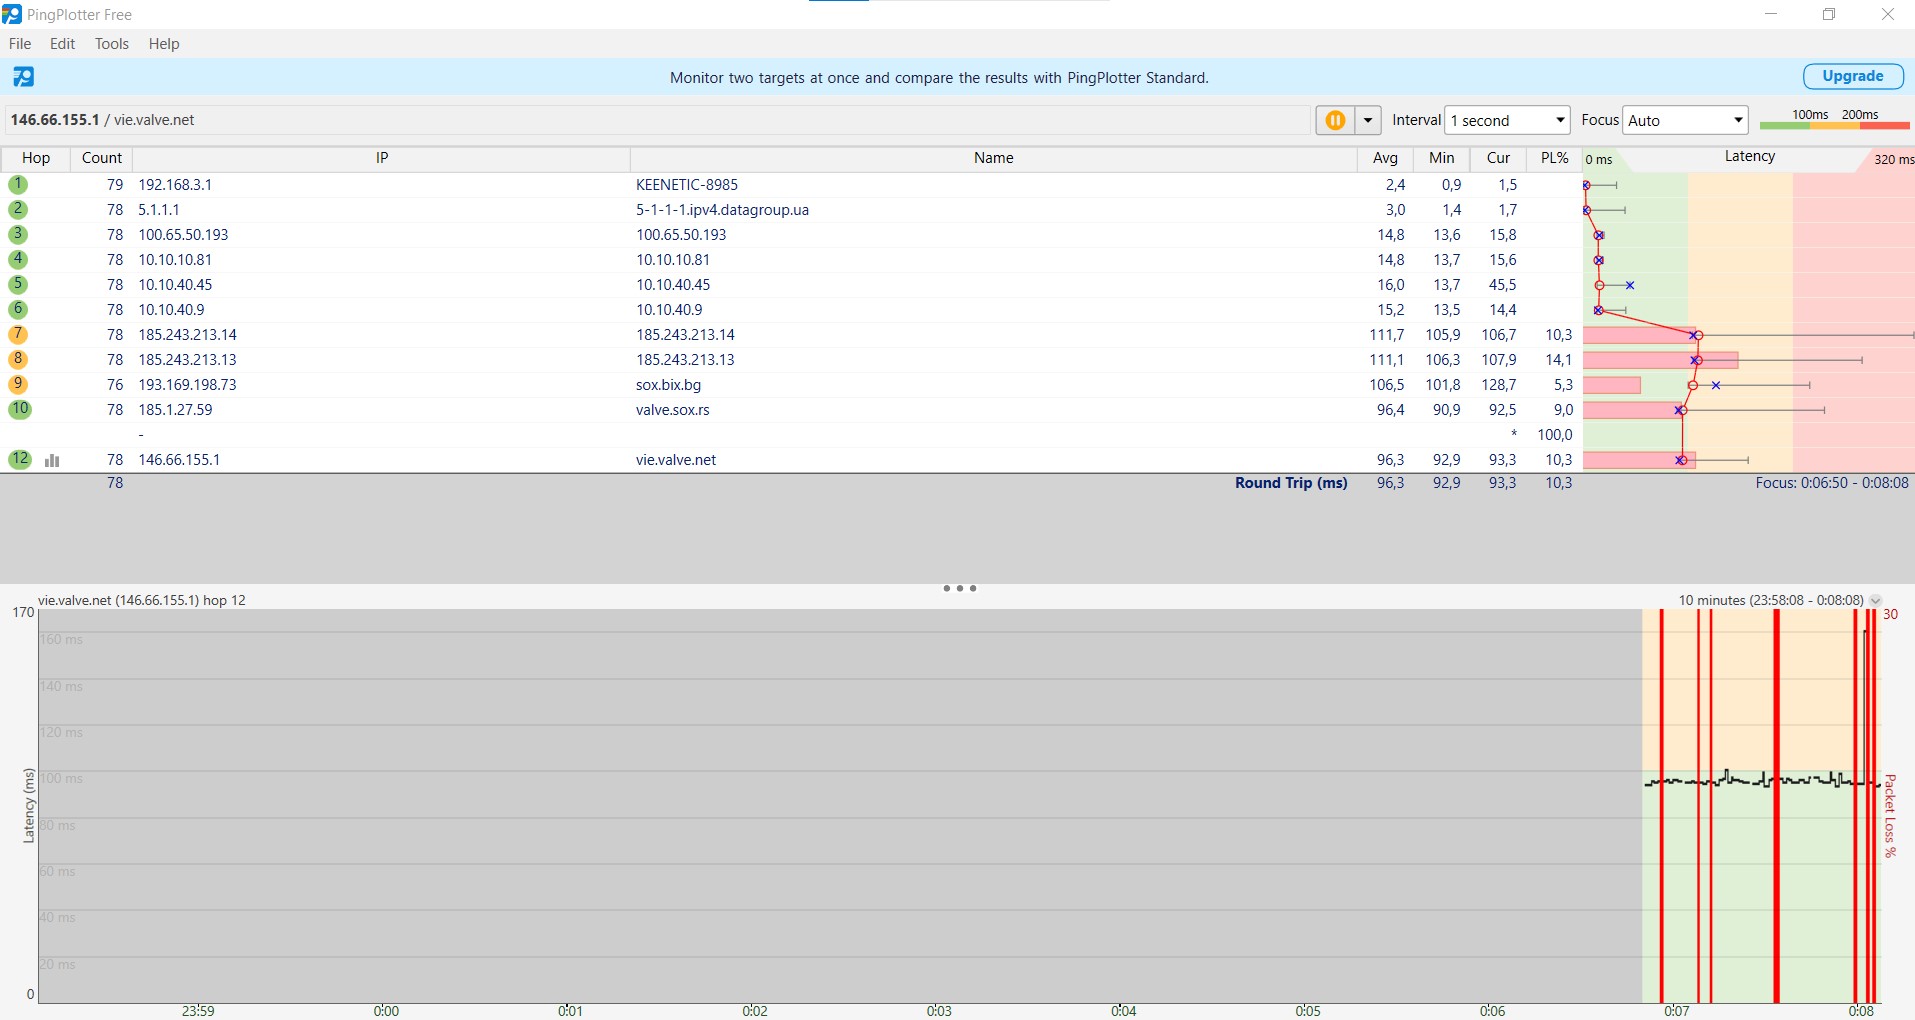Select hop 4 green circle icon
The width and height of the screenshot is (1915, 1020).
click(18, 259)
